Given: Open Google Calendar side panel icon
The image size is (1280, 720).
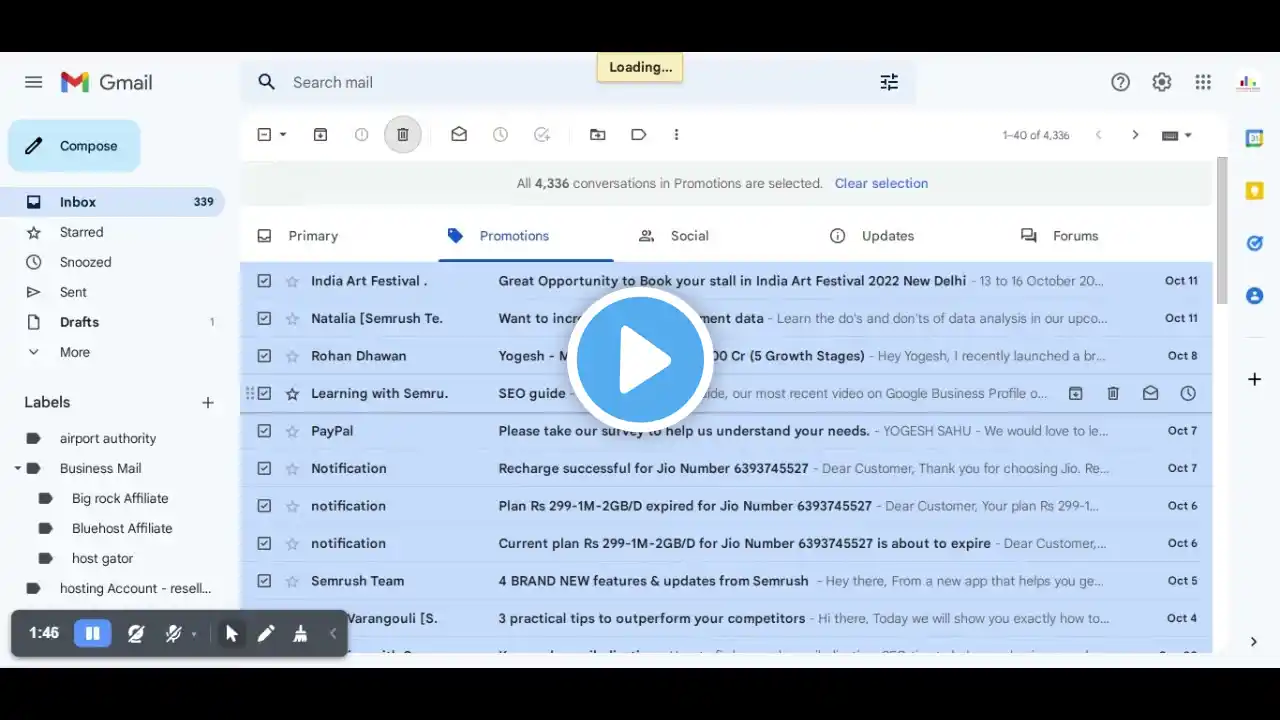Looking at the screenshot, I should tap(1254, 138).
